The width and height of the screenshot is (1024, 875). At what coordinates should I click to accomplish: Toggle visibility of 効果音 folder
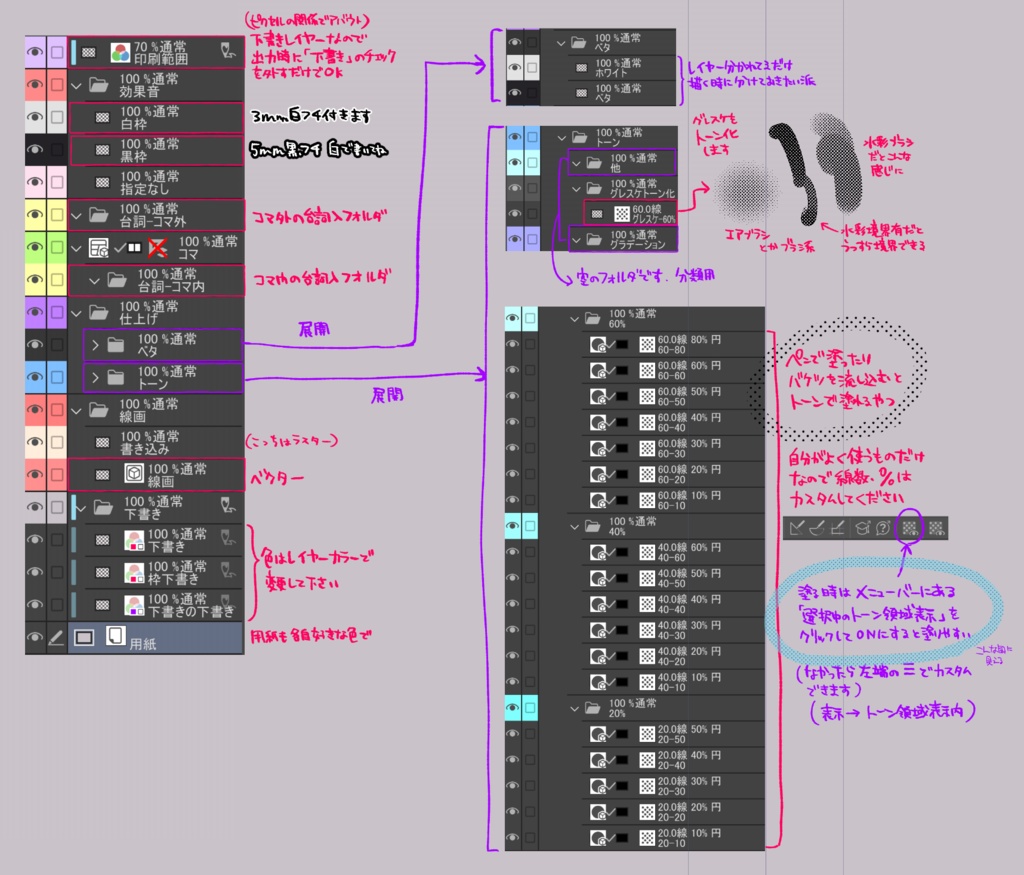(x=35, y=84)
